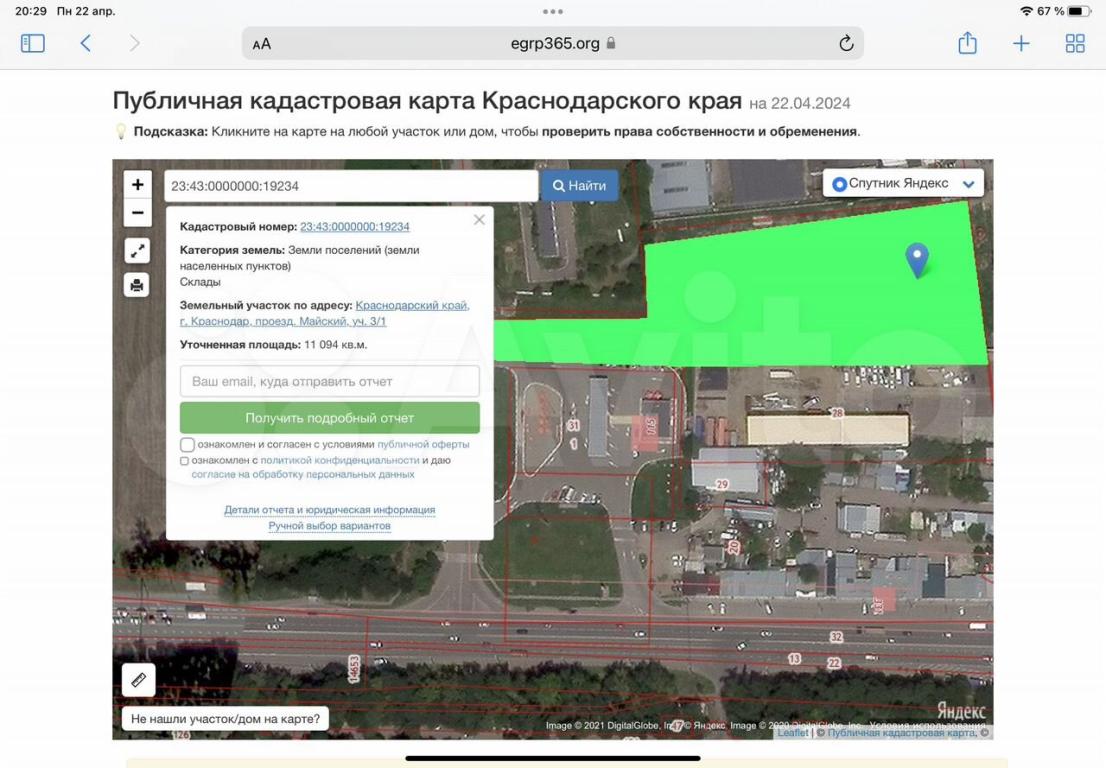This screenshot has width=1106, height=768.
Task: Open the ruler measurement tool
Action: pos(138,680)
